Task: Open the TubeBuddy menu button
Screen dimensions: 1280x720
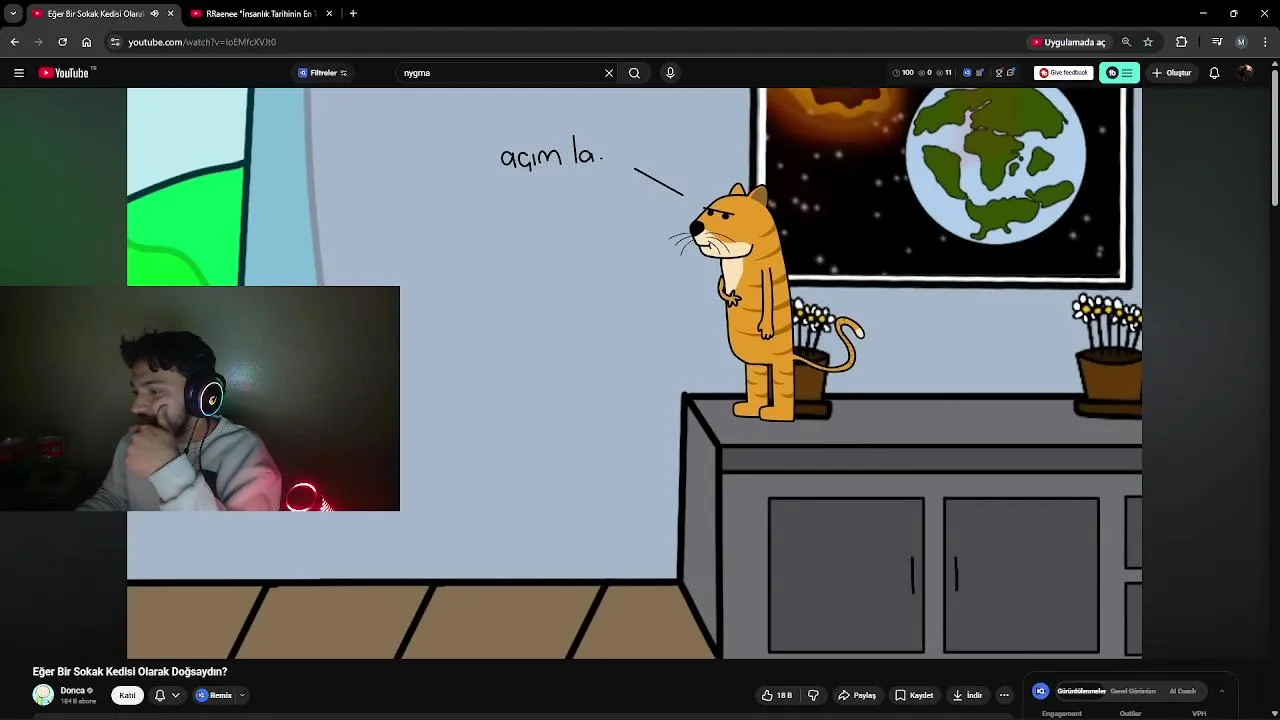Action: click(x=1119, y=73)
